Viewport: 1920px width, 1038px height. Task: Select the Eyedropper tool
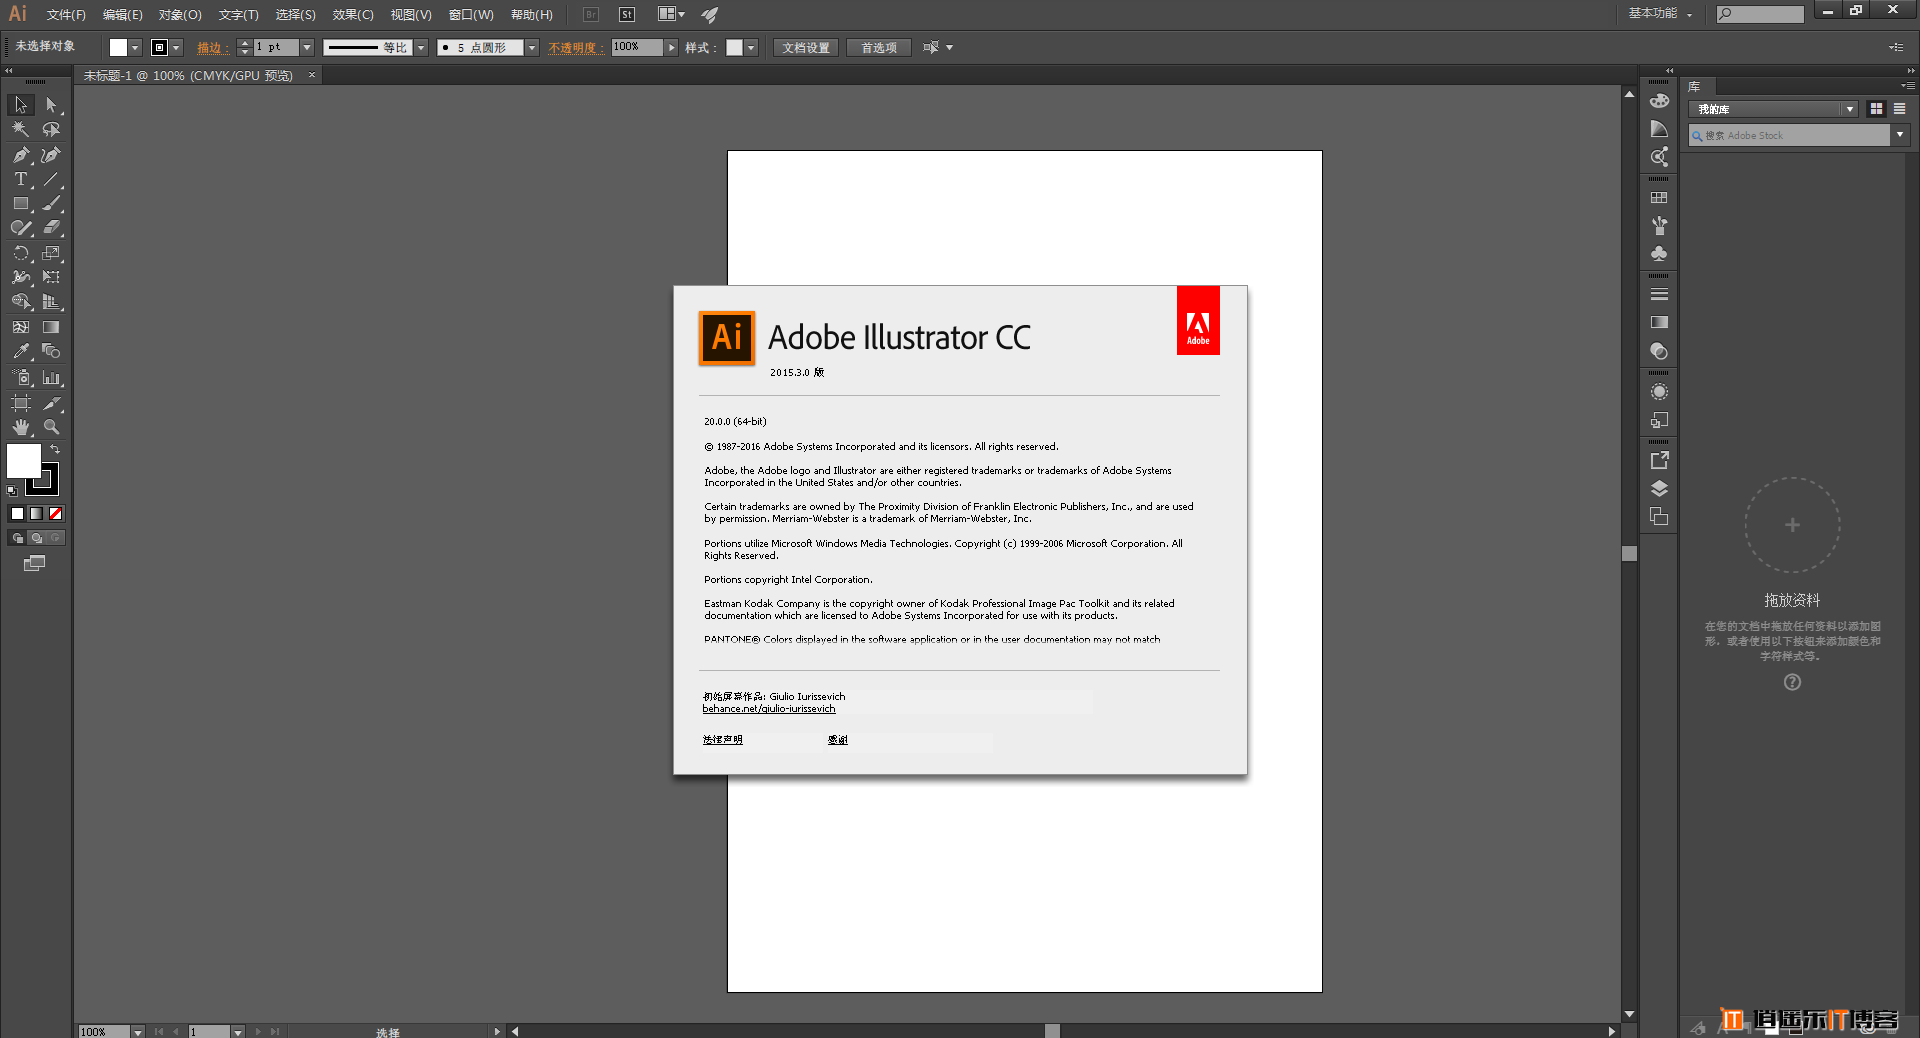click(21, 352)
